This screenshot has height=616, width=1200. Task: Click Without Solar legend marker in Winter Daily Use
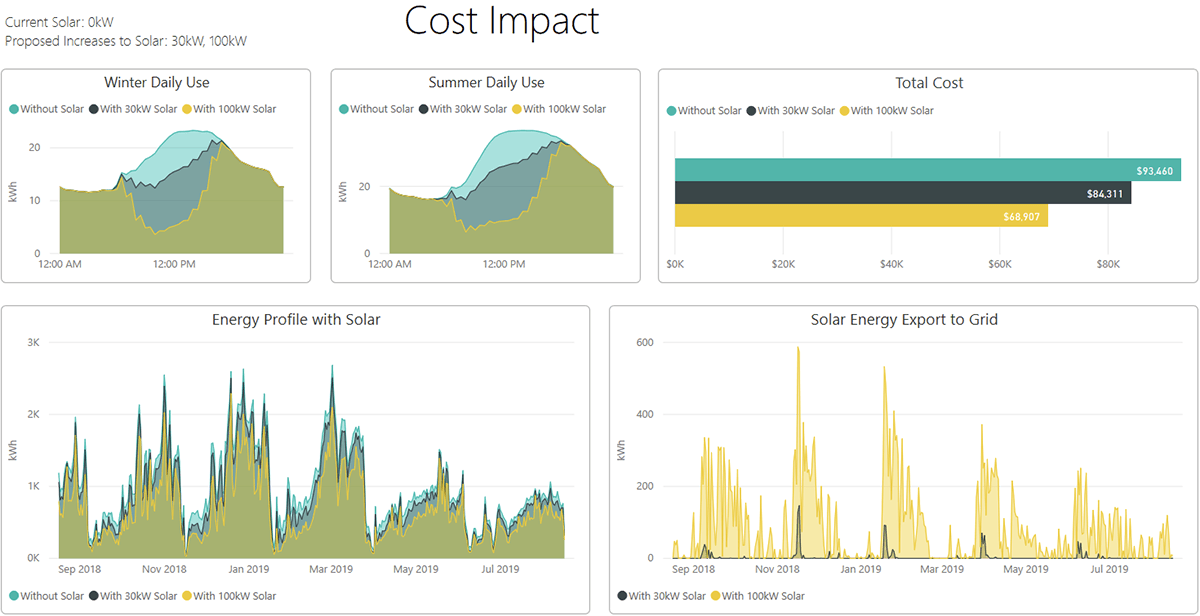click(x=14, y=109)
